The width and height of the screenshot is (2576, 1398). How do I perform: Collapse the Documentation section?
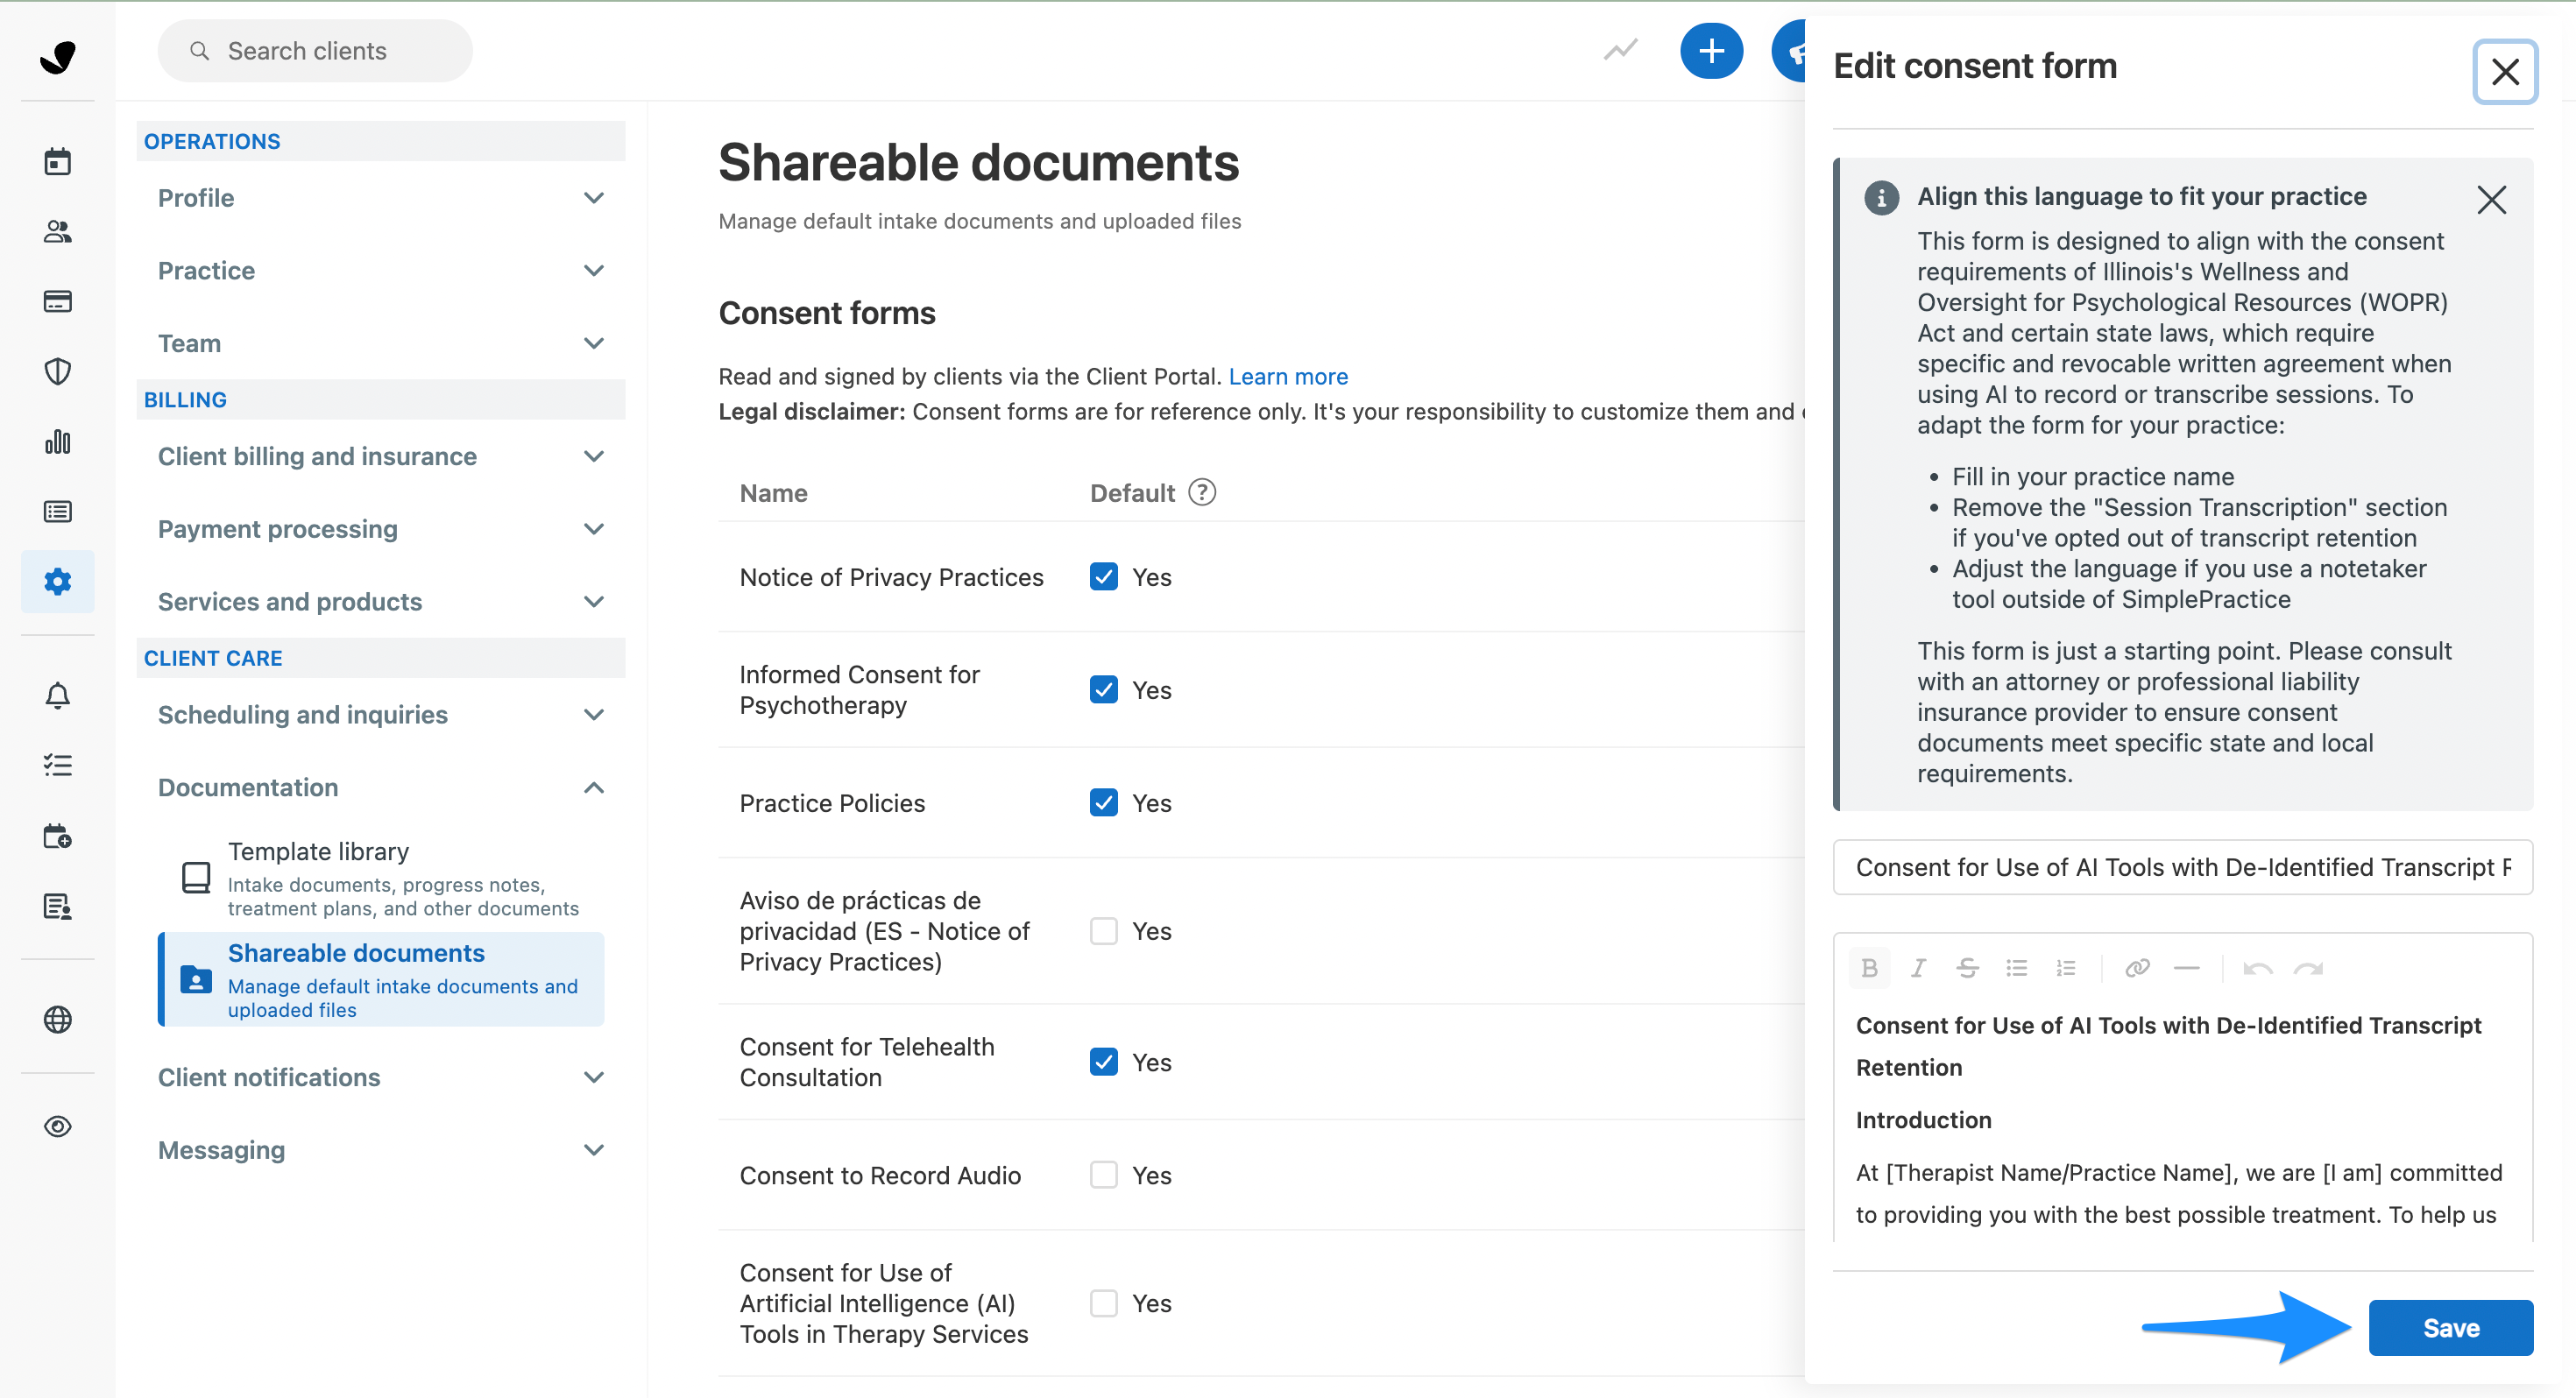pos(381,787)
